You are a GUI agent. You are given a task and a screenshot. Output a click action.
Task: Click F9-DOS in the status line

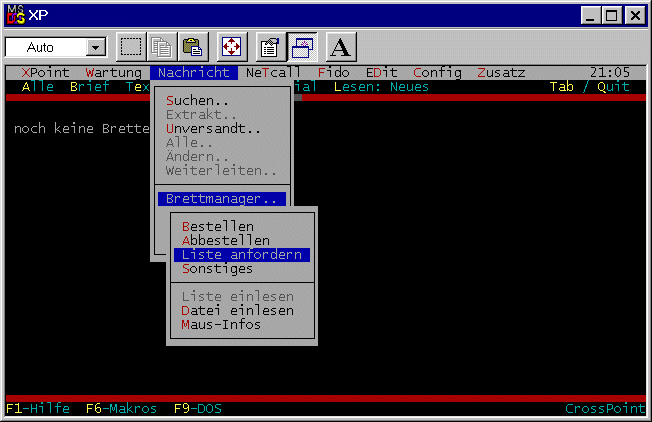pyautogui.click(x=198, y=409)
